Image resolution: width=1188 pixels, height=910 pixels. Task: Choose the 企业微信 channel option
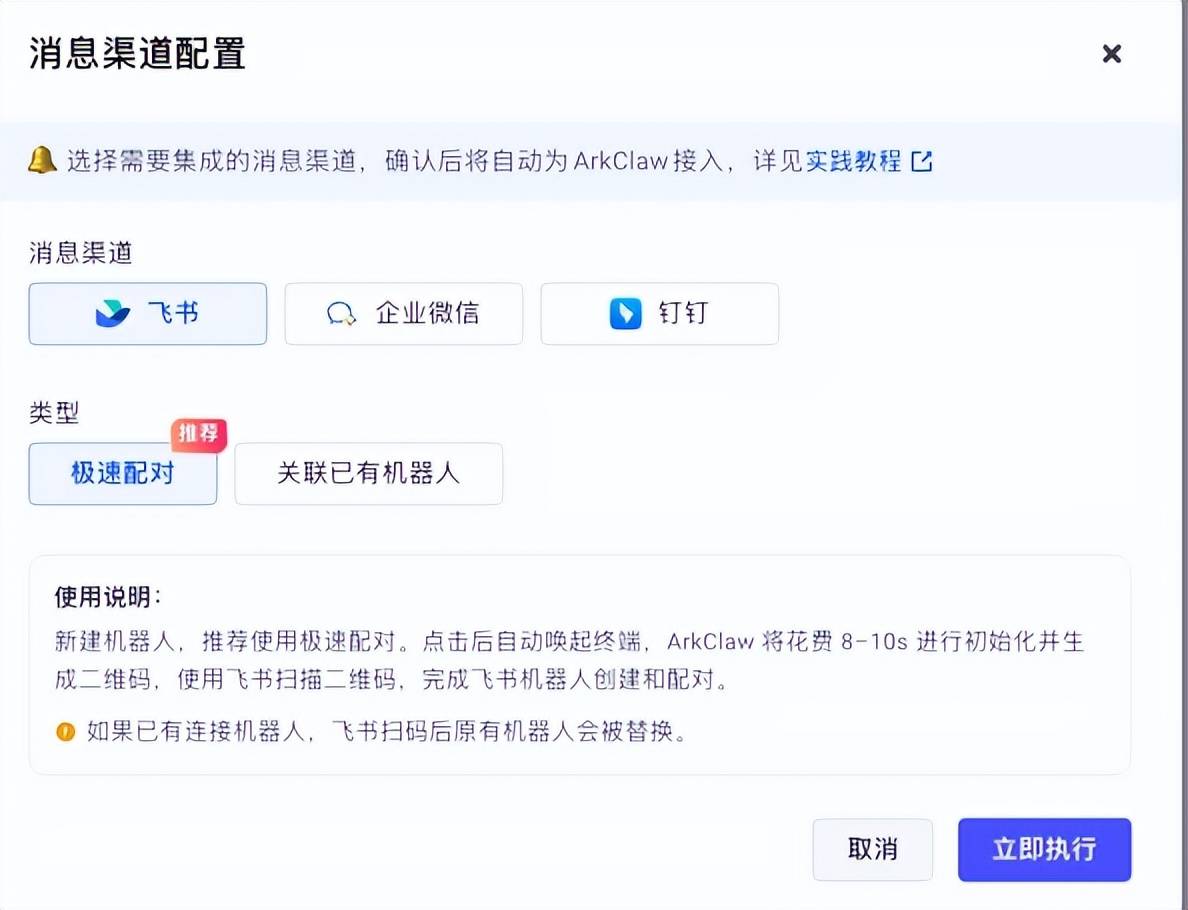[404, 314]
